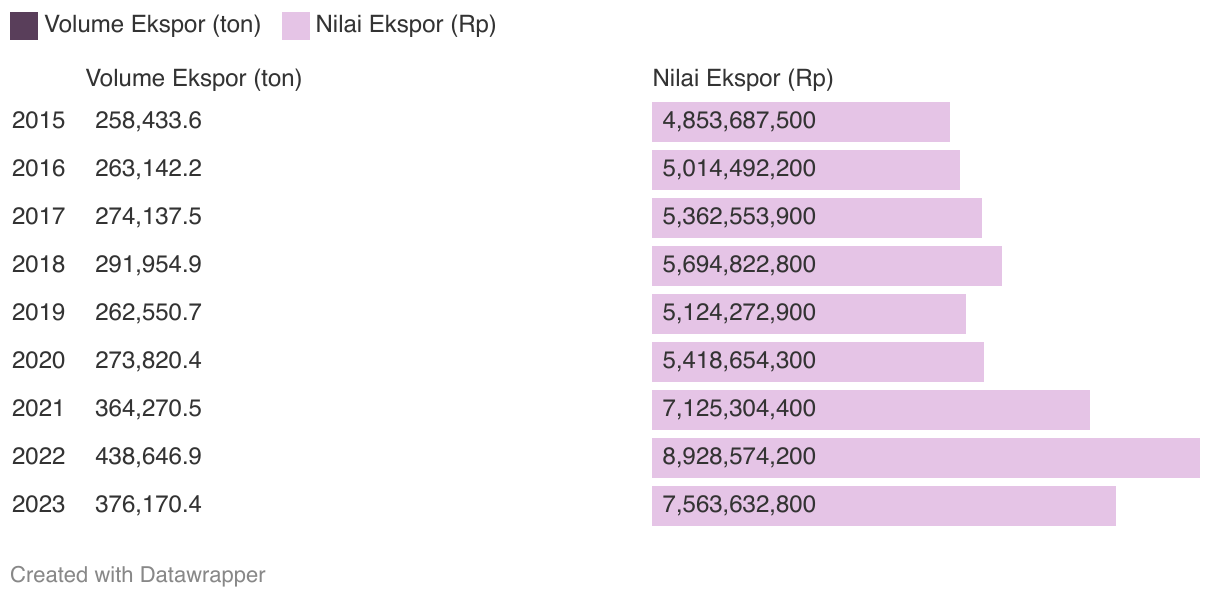Open the Created with Datawrapper link
The image size is (1220, 600).
click(x=138, y=575)
